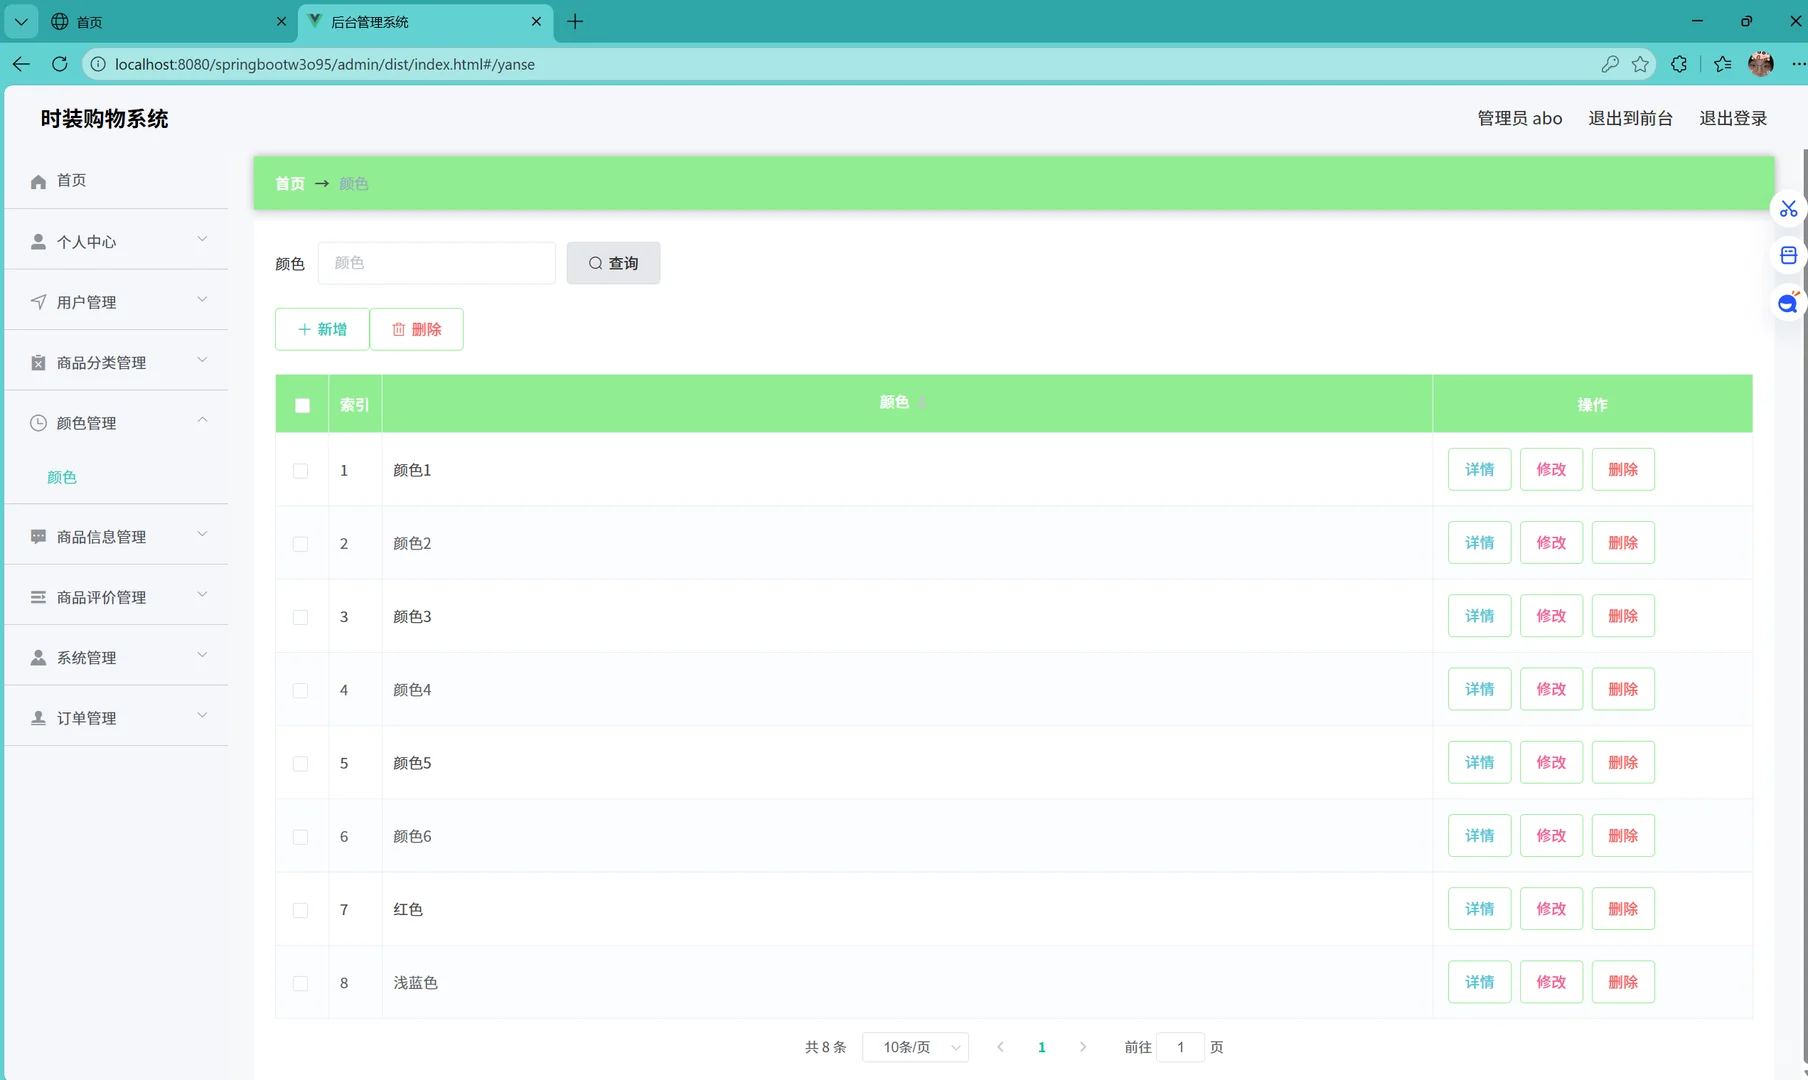Click the 前往 page number input

[x=1180, y=1047]
